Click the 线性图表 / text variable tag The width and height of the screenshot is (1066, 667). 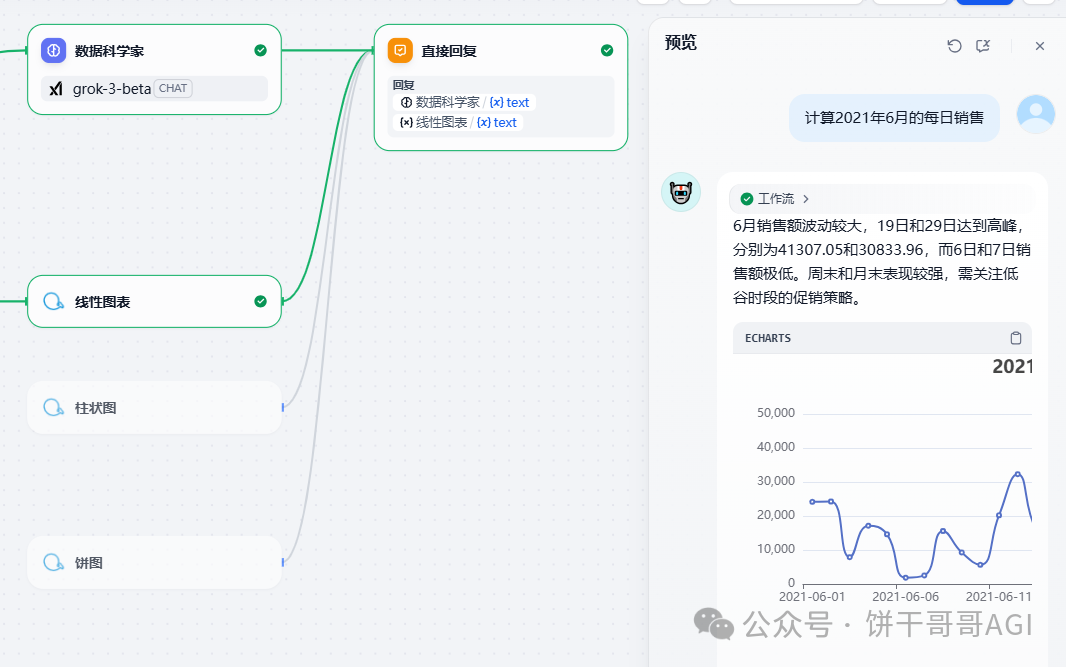(458, 122)
